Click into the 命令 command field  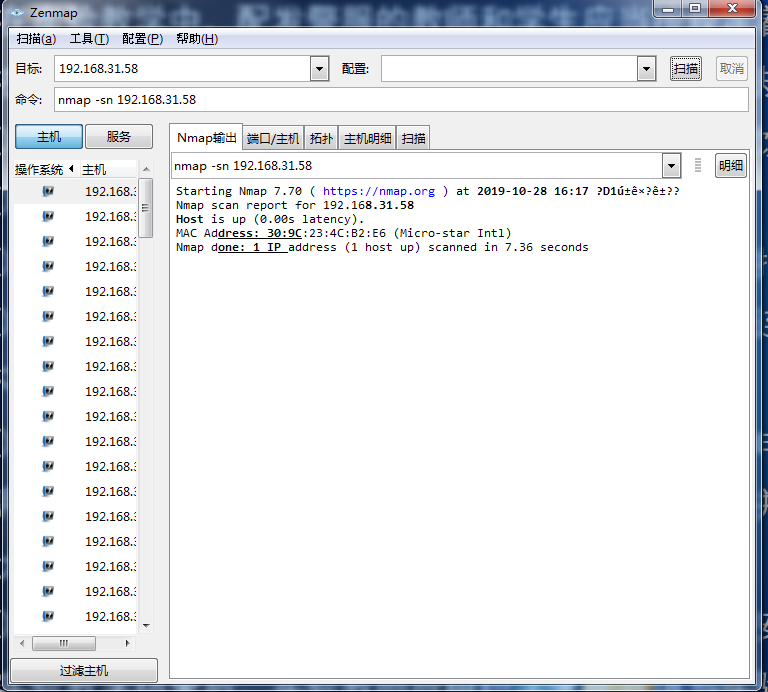point(401,100)
